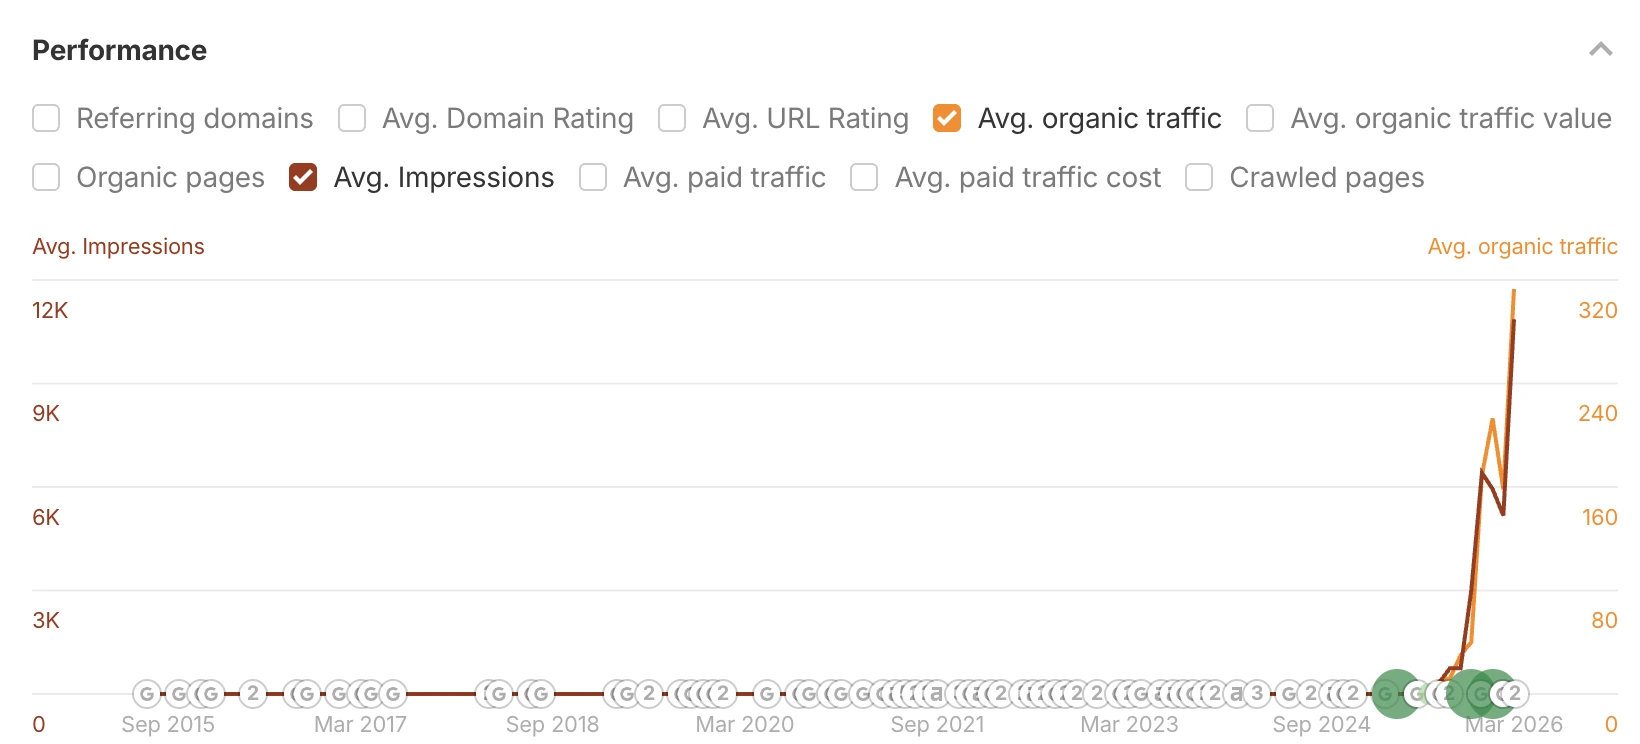
Task: Disable the Avg. Impressions checkbox
Action: click(x=303, y=177)
